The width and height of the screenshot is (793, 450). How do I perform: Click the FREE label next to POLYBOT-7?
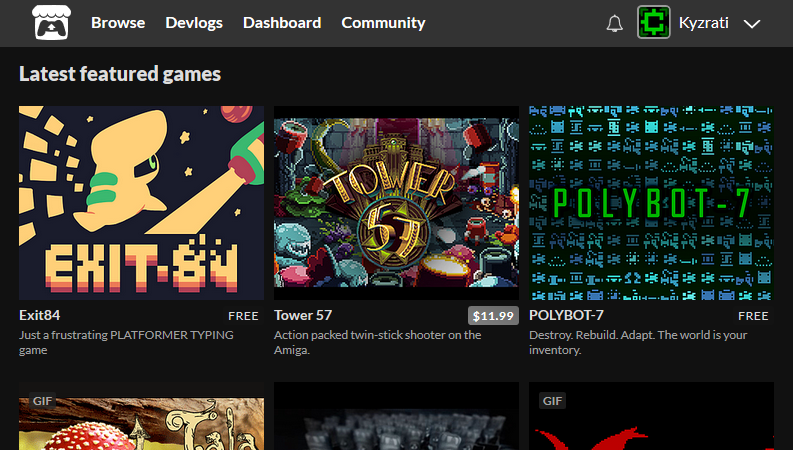pos(753,316)
